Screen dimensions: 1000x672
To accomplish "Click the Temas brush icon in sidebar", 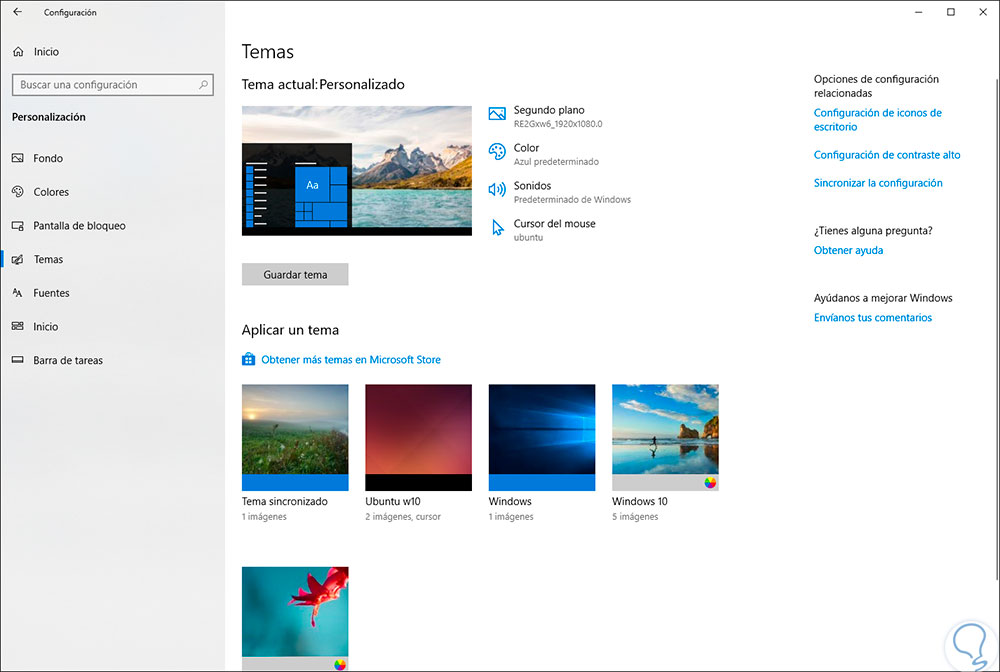I will coord(18,259).
